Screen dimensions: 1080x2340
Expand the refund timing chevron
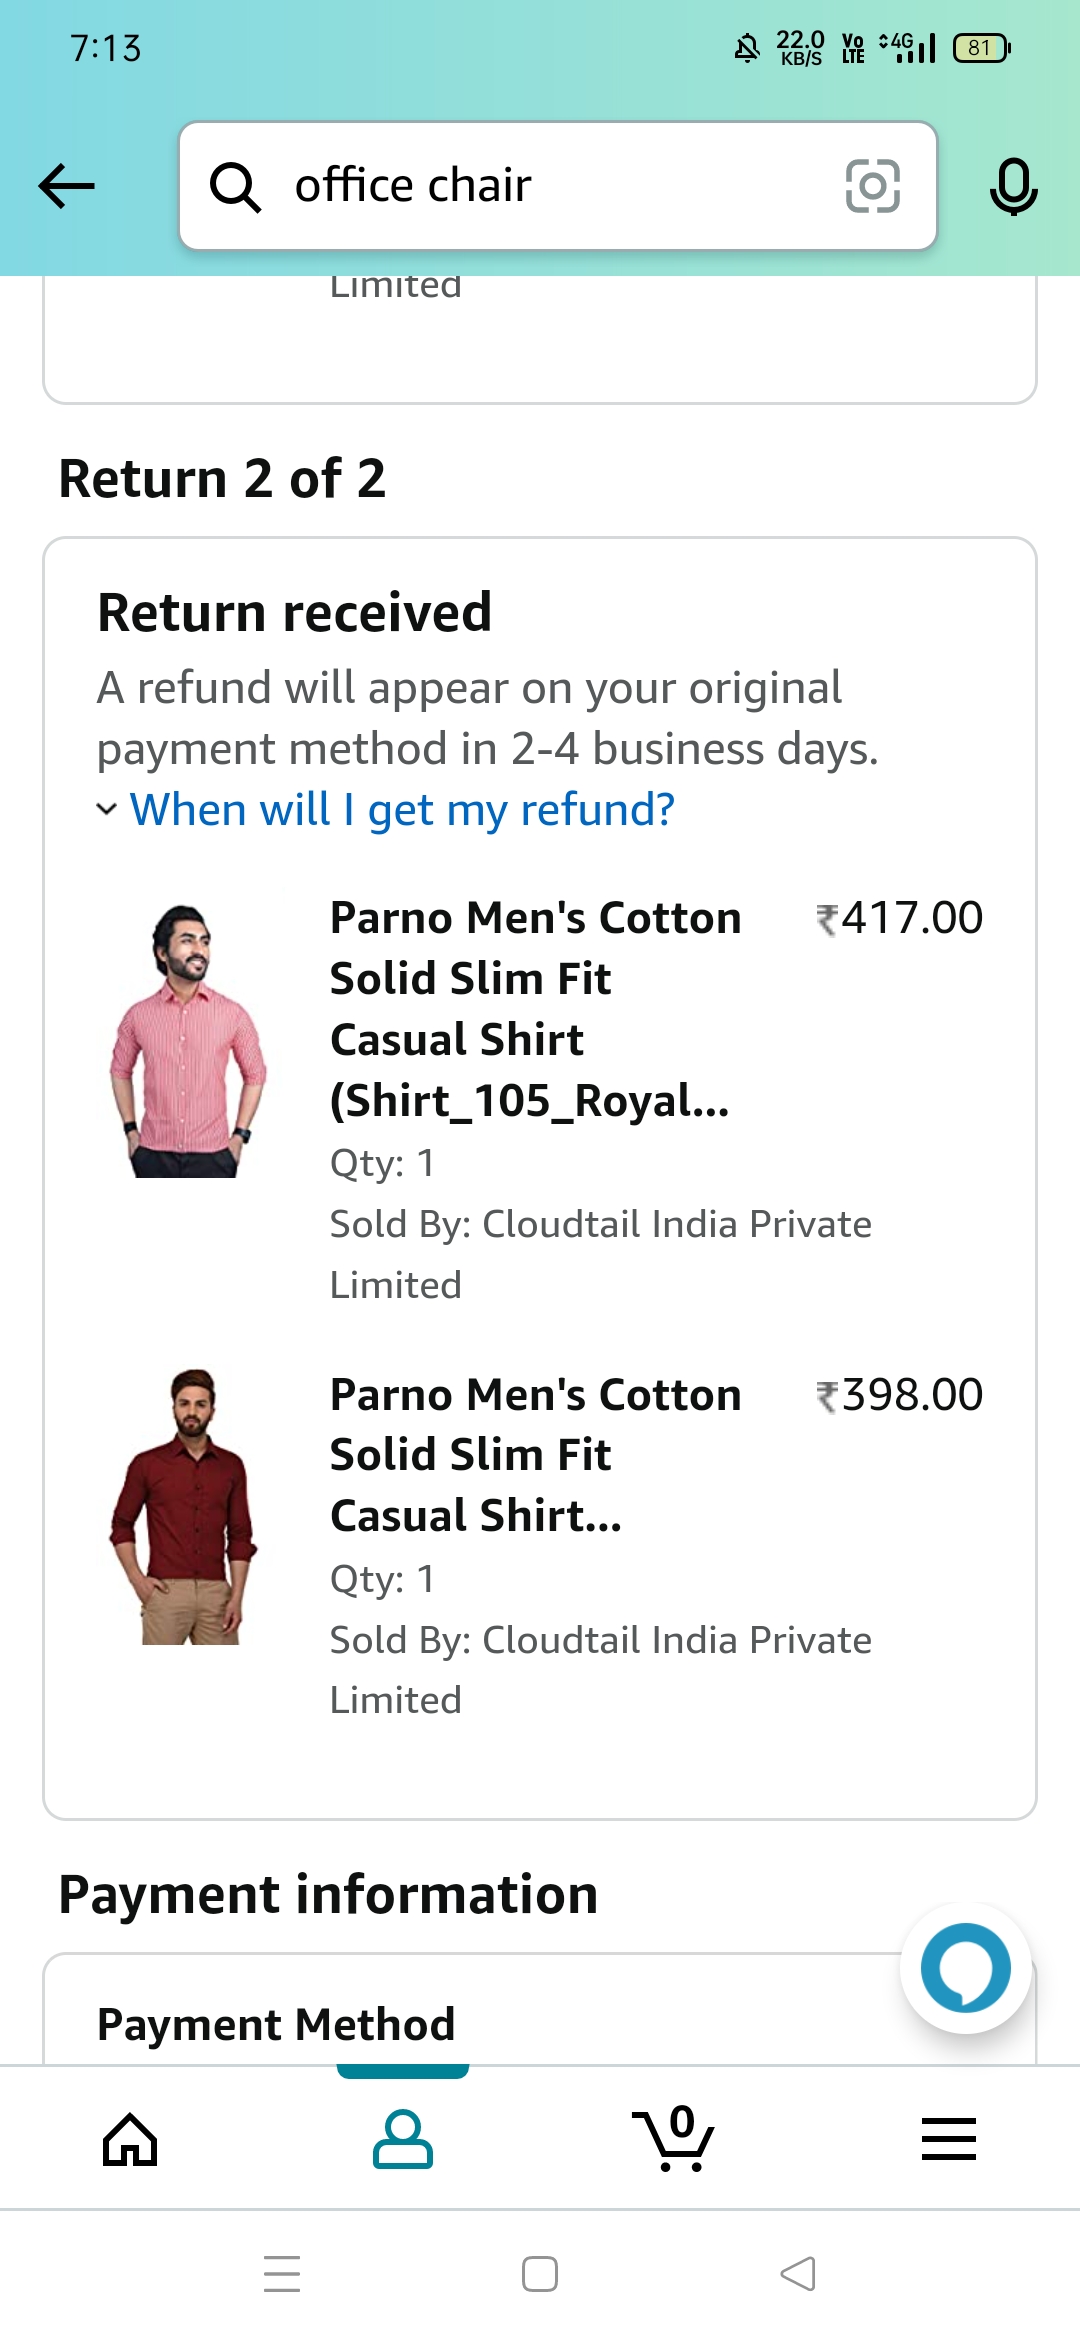coord(107,809)
